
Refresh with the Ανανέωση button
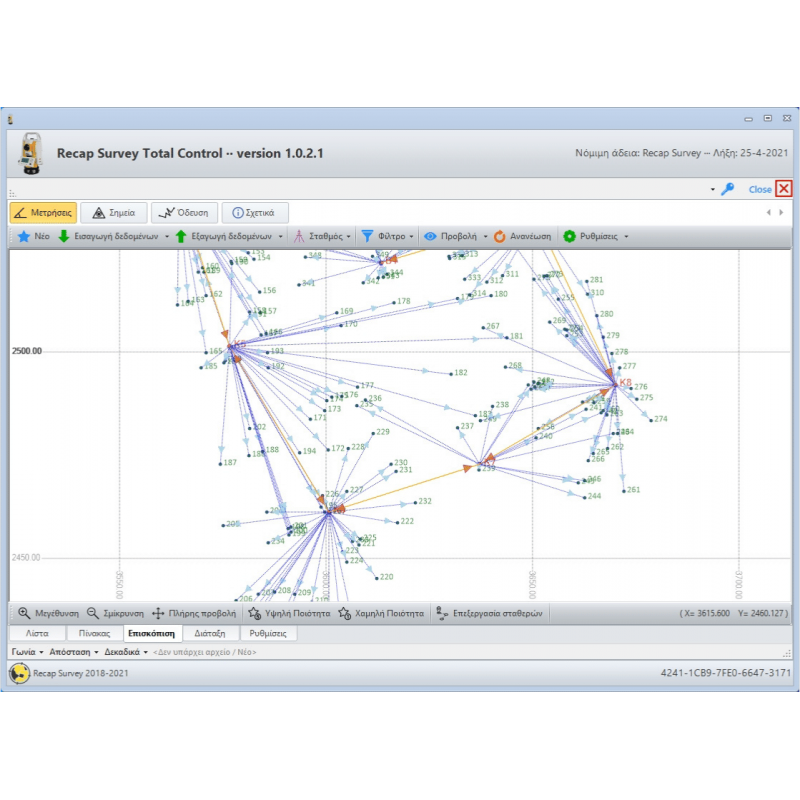518,237
